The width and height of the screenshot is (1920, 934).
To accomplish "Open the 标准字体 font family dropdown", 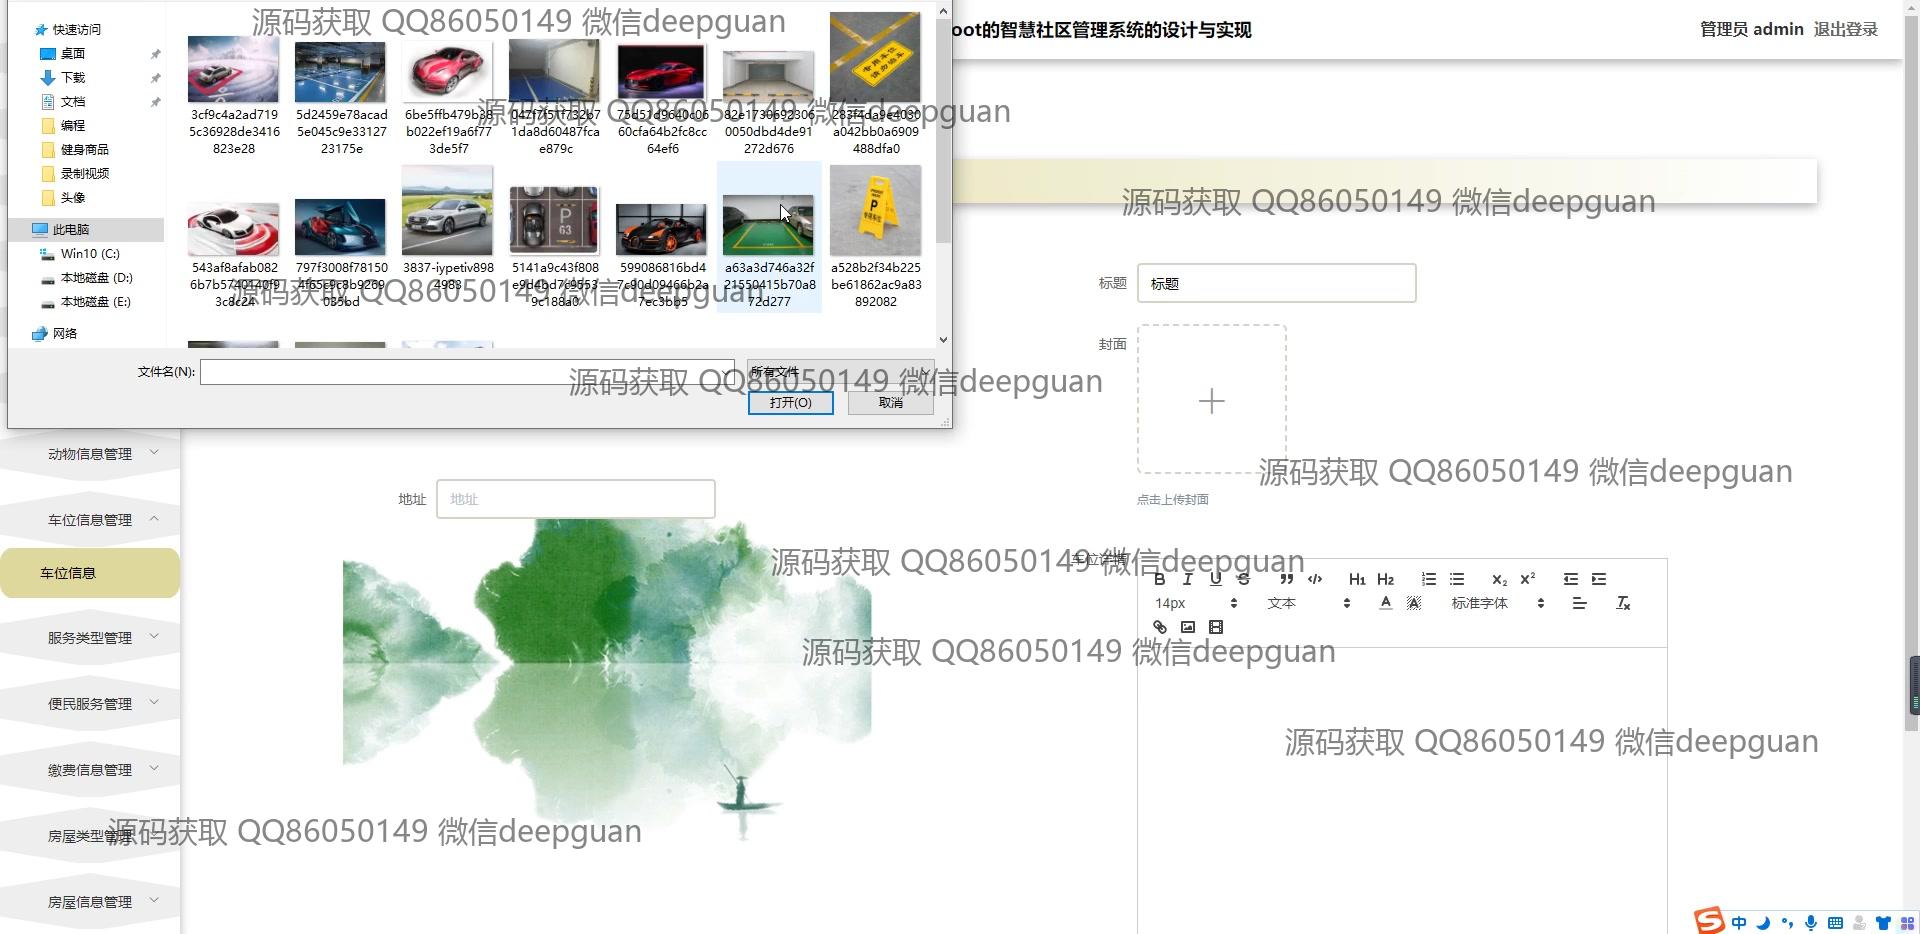I will point(1497,603).
